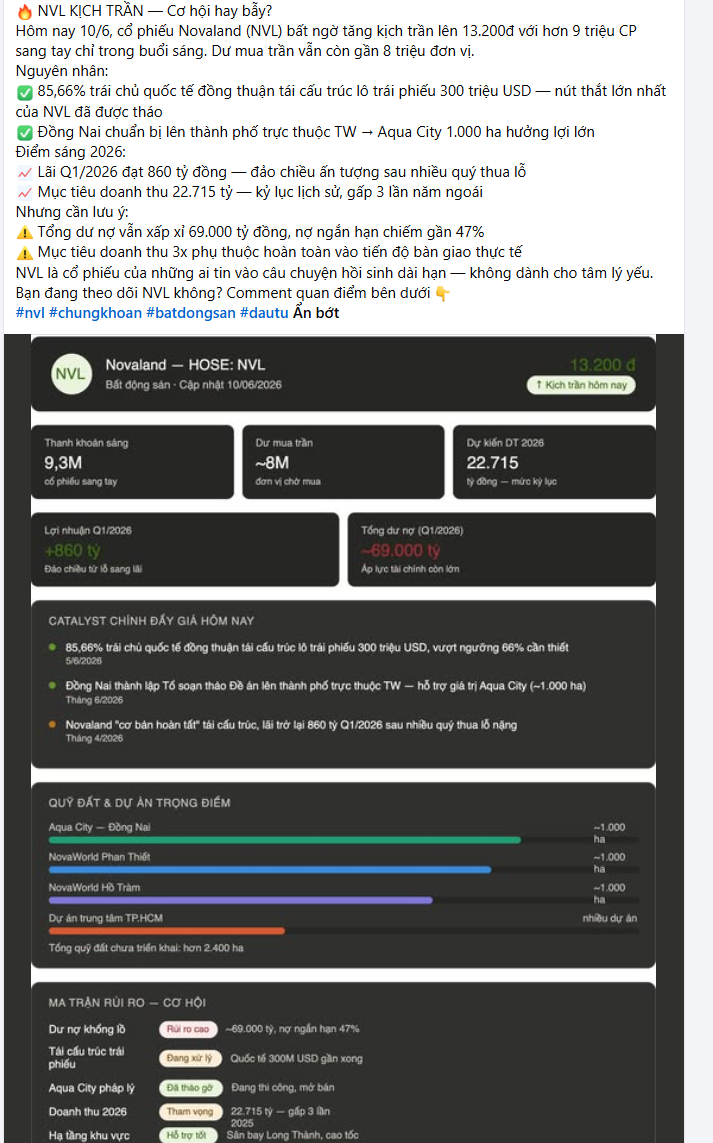Click the Tổng dư nợ -69.000 tỷ card
Image resolution: width=713 pixels, height=1143 pixels.
(502, 550)
